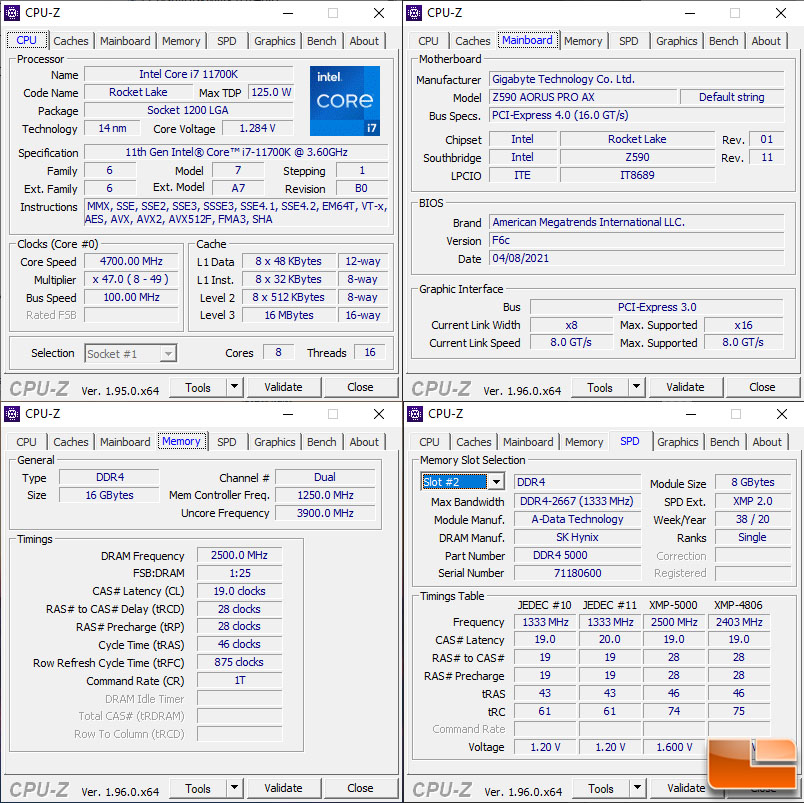This screenshot has height=803, width=804.
Task: Expand the Slot #2 memory slot dropdown
Action: pos(496,481)
